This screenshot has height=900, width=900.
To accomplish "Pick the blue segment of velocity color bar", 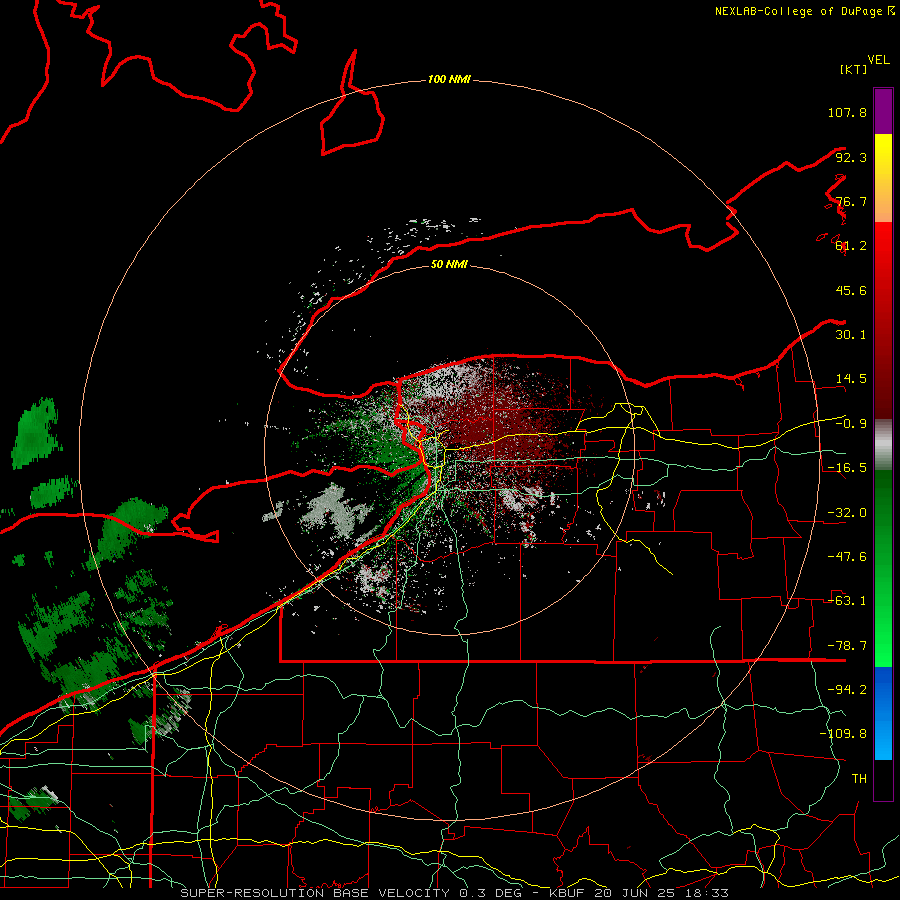I will pos(883,713).
